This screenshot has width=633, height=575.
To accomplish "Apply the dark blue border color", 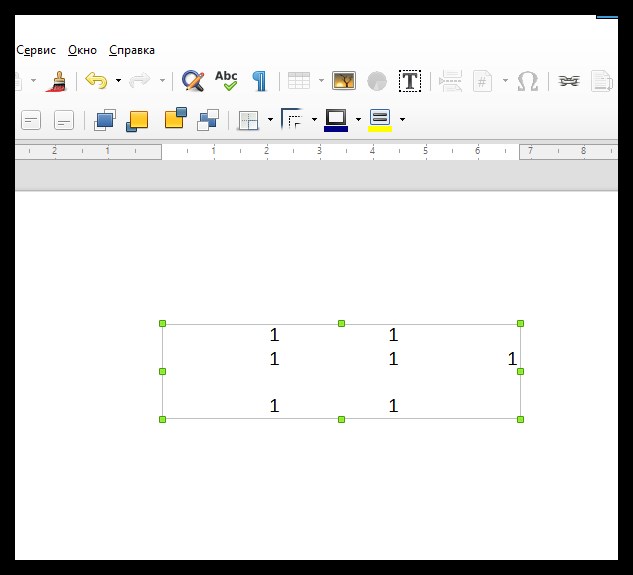I will click(x=336, y=120).
